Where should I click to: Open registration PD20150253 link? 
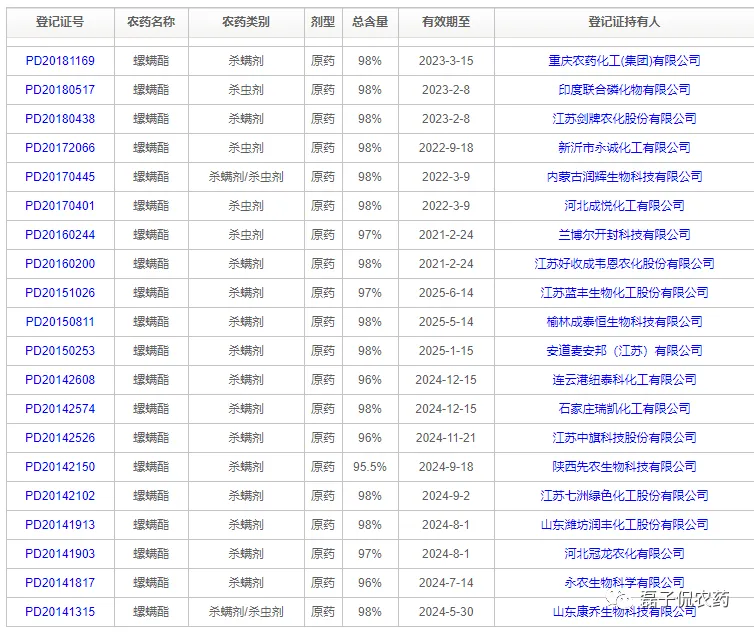60,351
